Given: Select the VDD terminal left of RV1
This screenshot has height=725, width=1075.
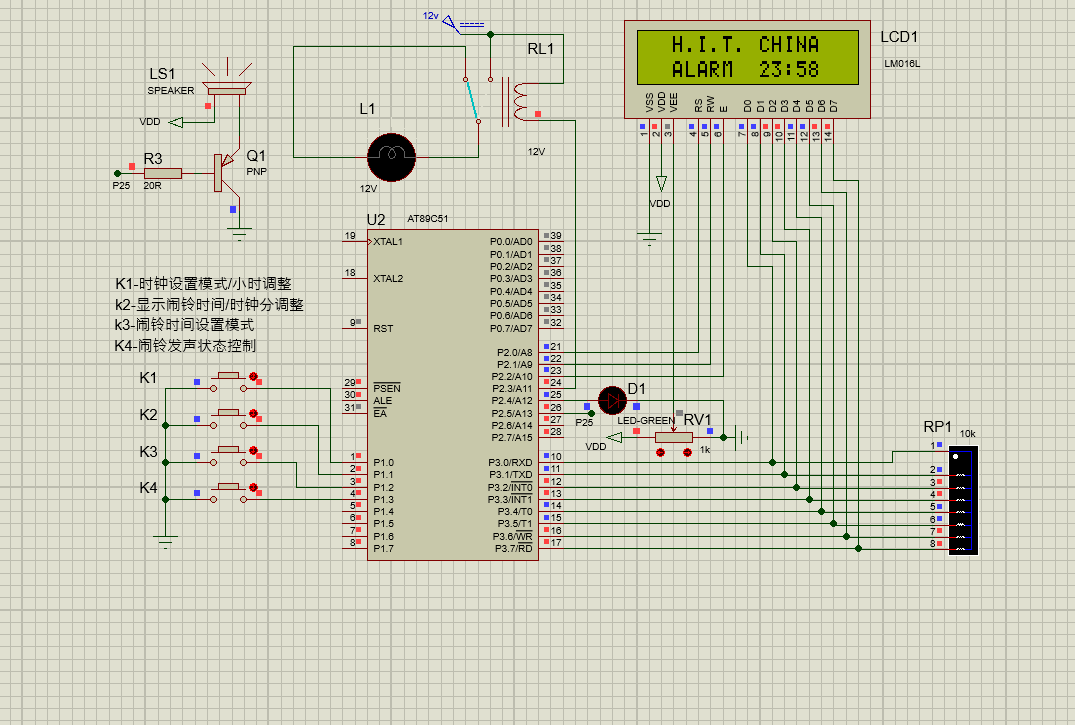Looking at the screenshot, I should point(614,438).
